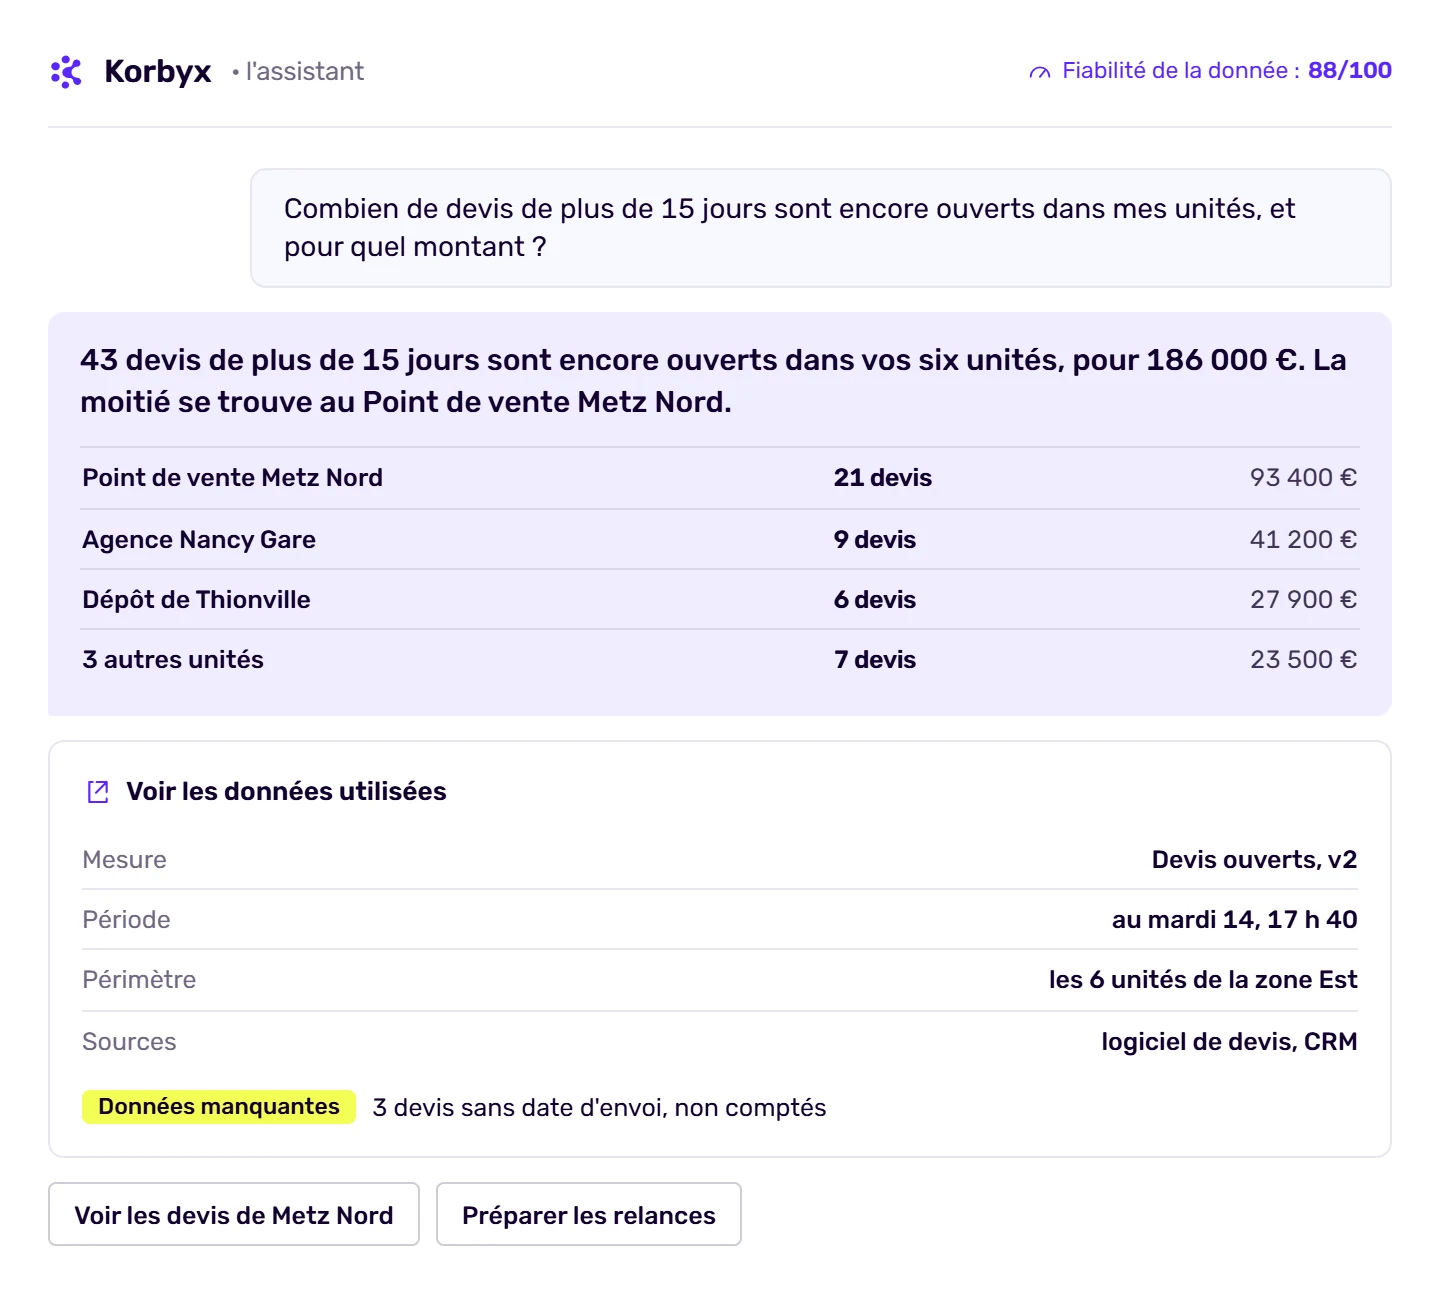Click the 41 200 € amount
This screenshot has width=1440, height=1296.
(x=1303, y=540)
